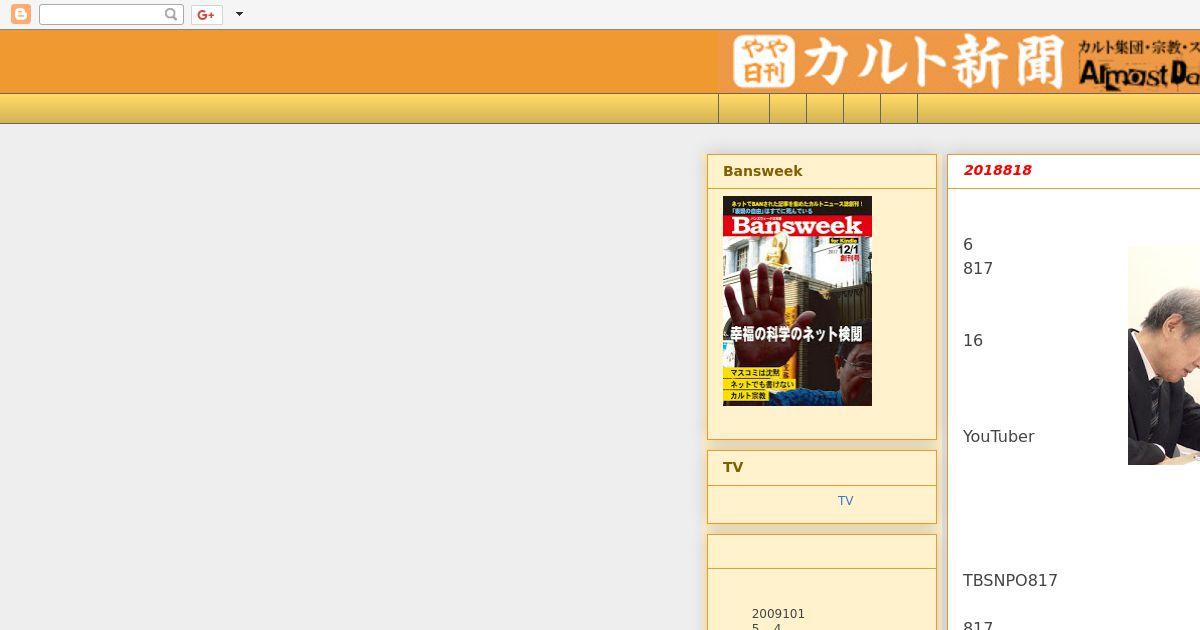Image resolution: width=1200 pixels, height=630 pixels.
Task: Select the 2018818 post date header
Action: pyautogui.click(x=997, y=170)
